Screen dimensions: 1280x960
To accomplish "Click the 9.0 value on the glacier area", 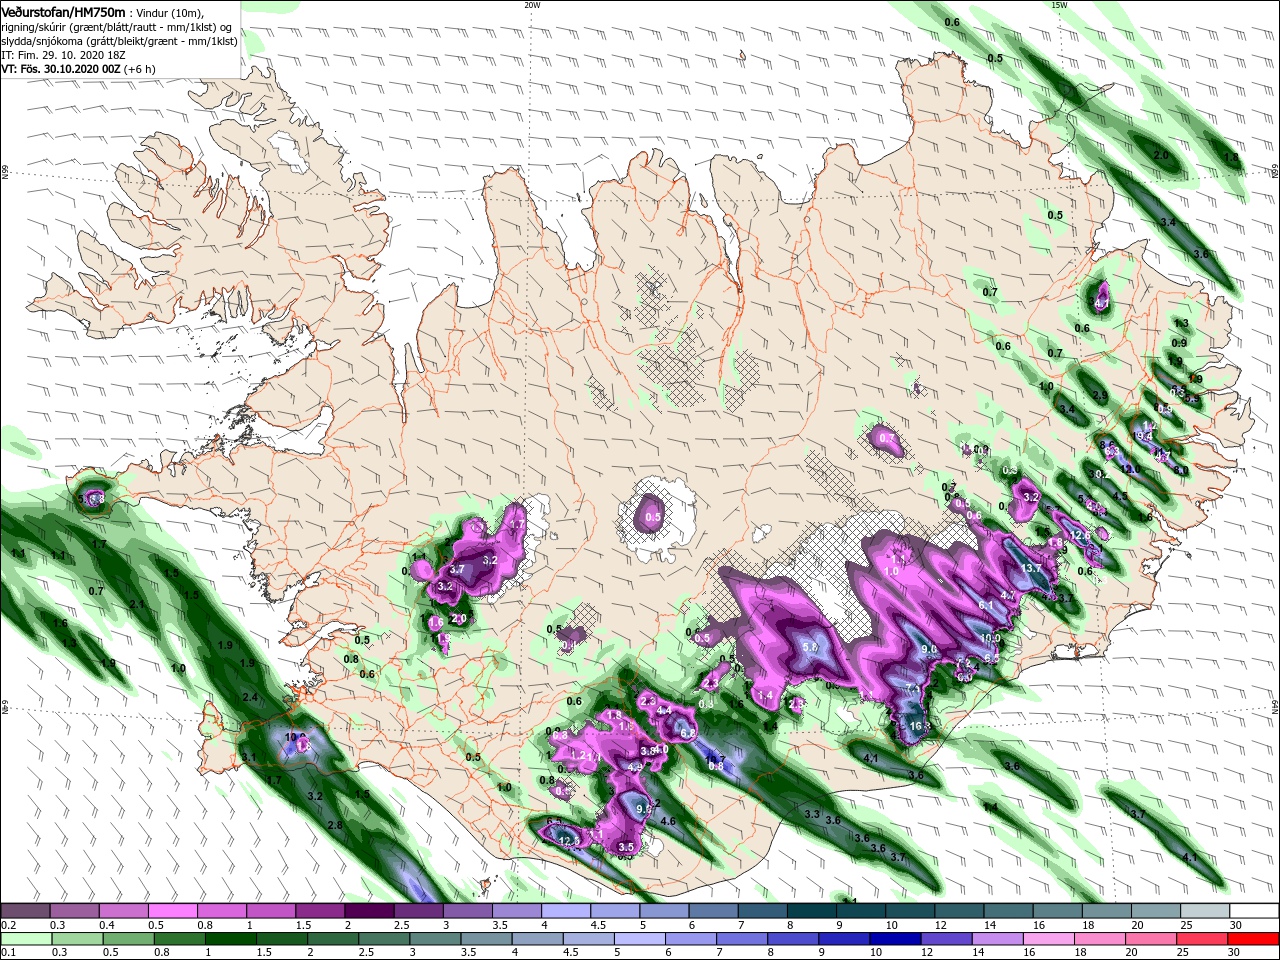I will tap(929, 649).
